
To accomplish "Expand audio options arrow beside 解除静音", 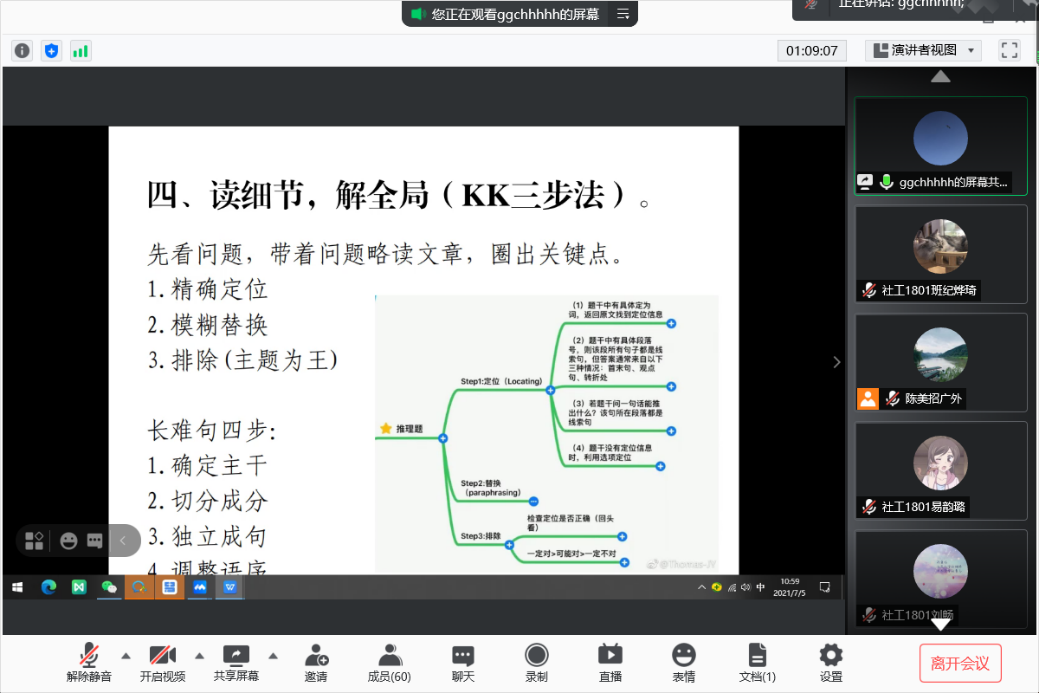I will [126, 656].
